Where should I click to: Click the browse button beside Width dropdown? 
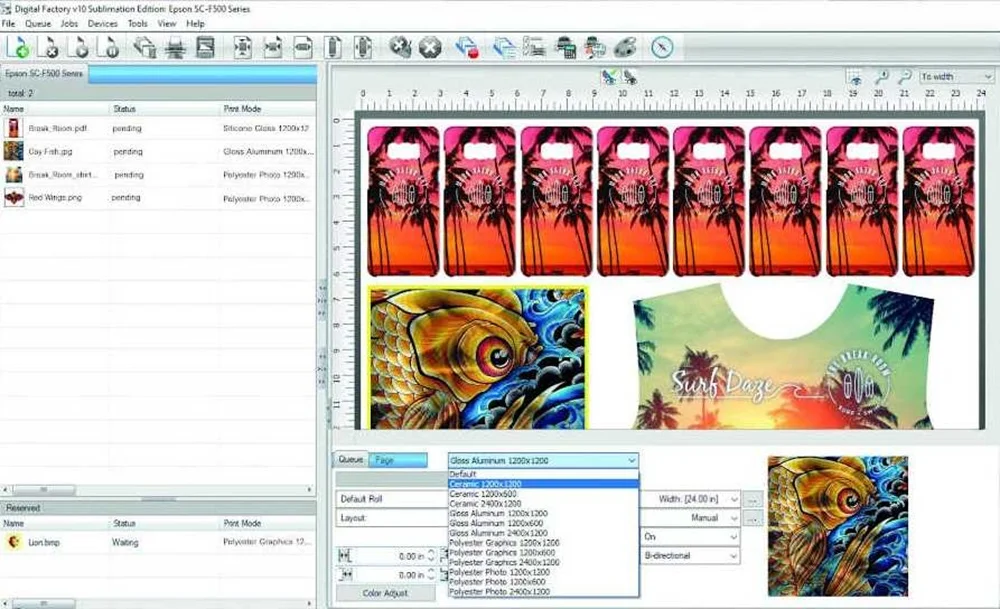pos(752,498)
